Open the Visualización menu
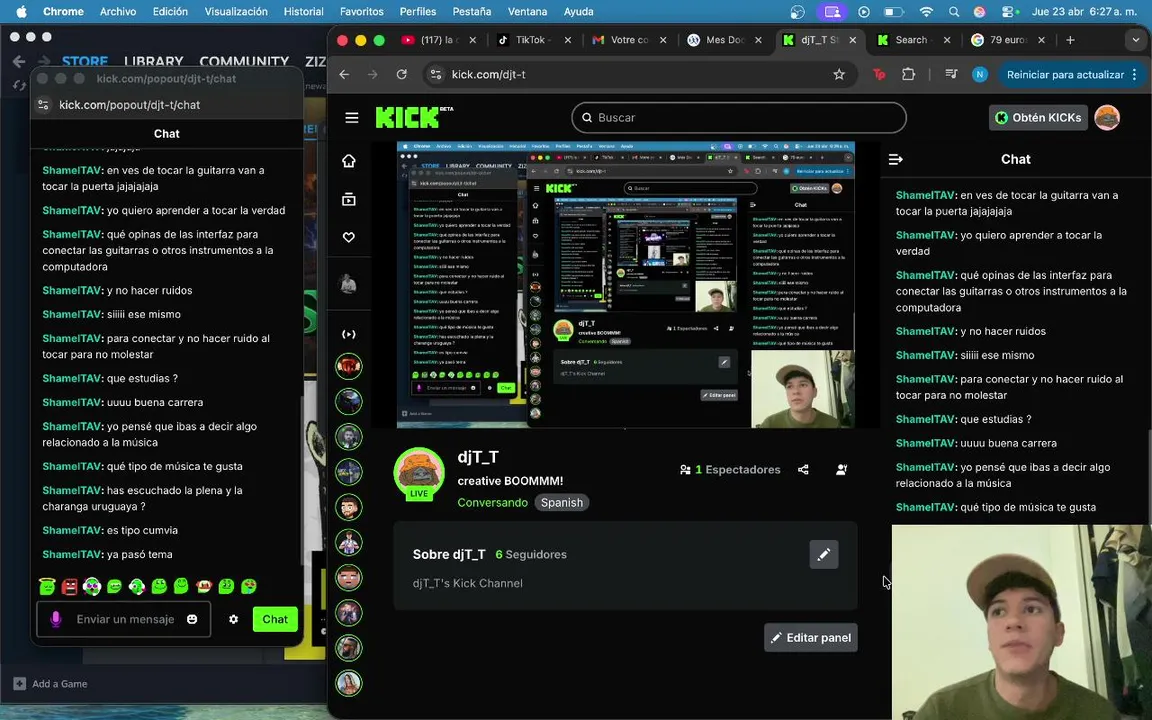Viewport: 1152px width, 720px height. tap(236, 12)
